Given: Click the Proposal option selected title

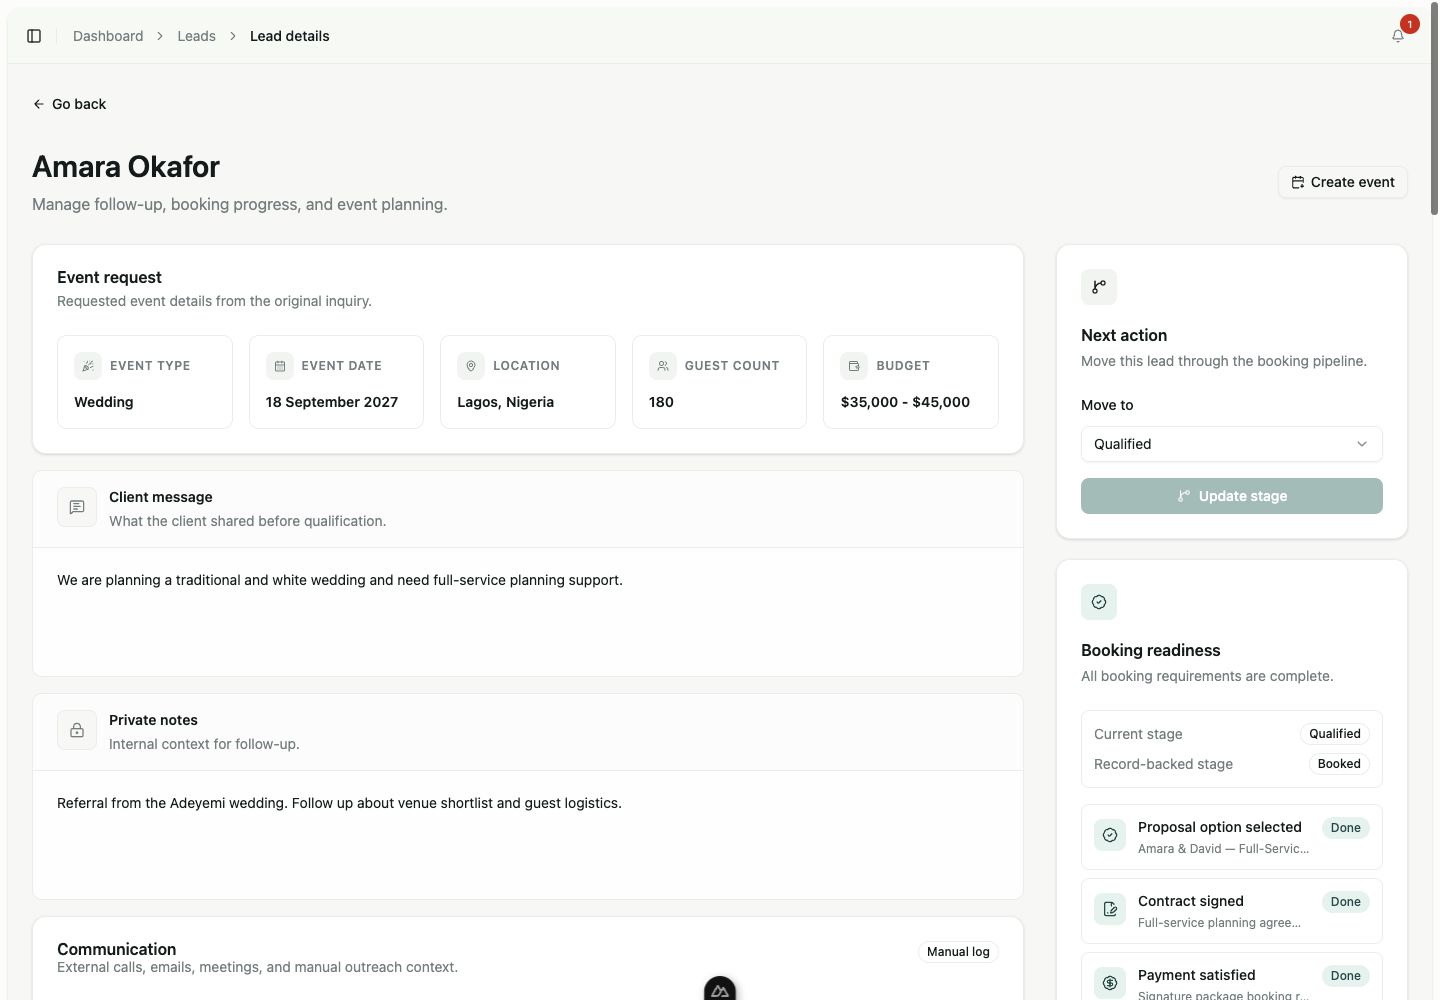Looking at the screenshot, I should (x=1220, y=827).
